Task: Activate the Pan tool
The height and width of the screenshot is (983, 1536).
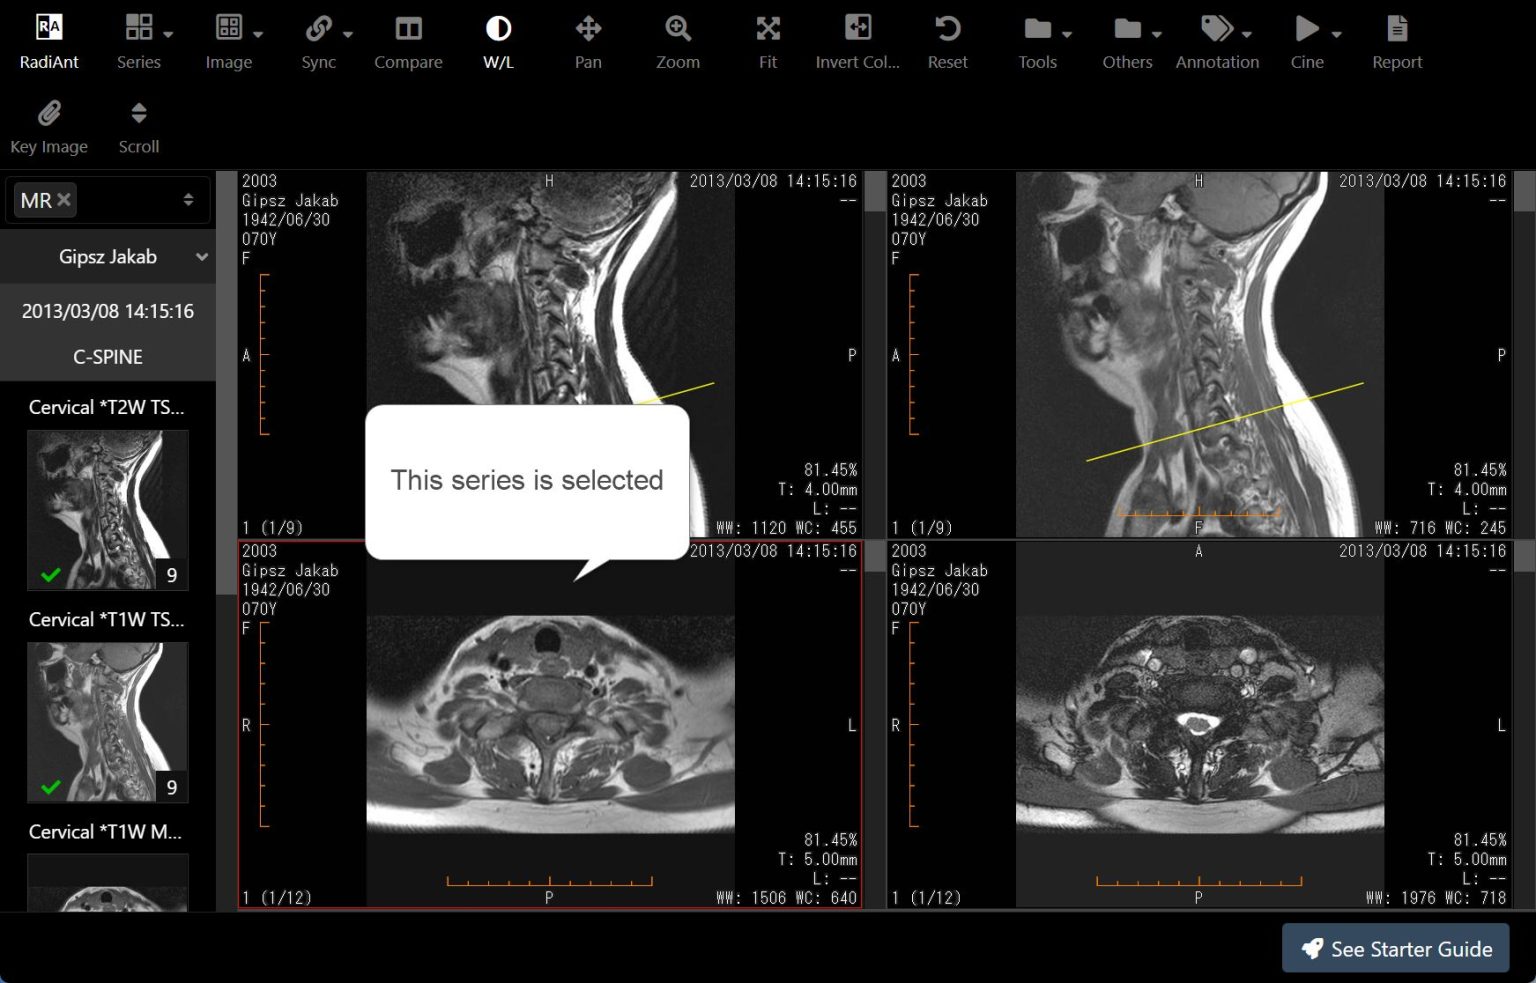Action: click(587, 40)
